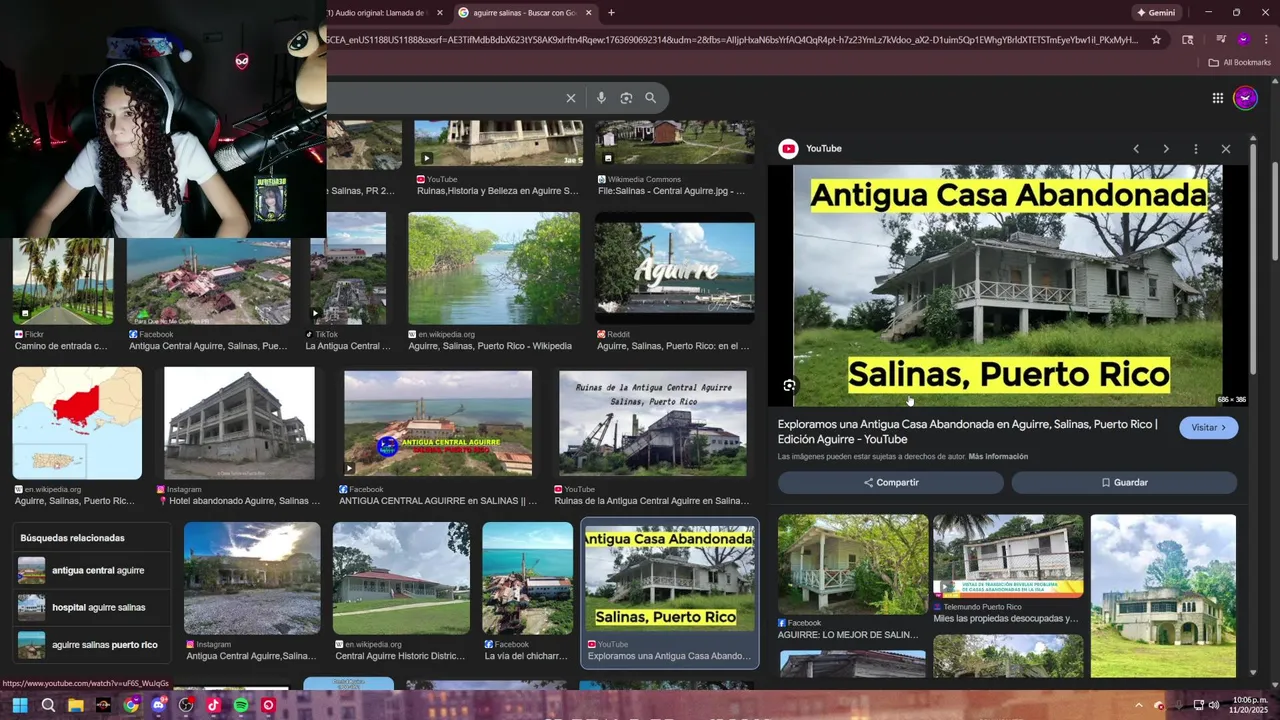Open a new browser tab with plus icon
This screenshot has width=1280, height=720.
click(611, 13)
